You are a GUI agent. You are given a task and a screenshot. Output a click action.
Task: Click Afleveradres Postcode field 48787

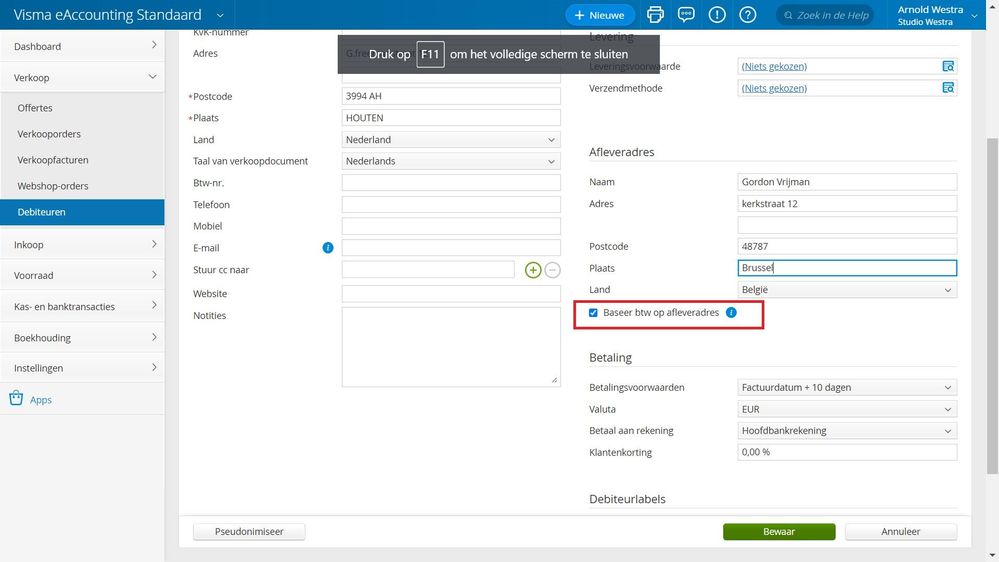pyautogui.click(x=847, y=247)
